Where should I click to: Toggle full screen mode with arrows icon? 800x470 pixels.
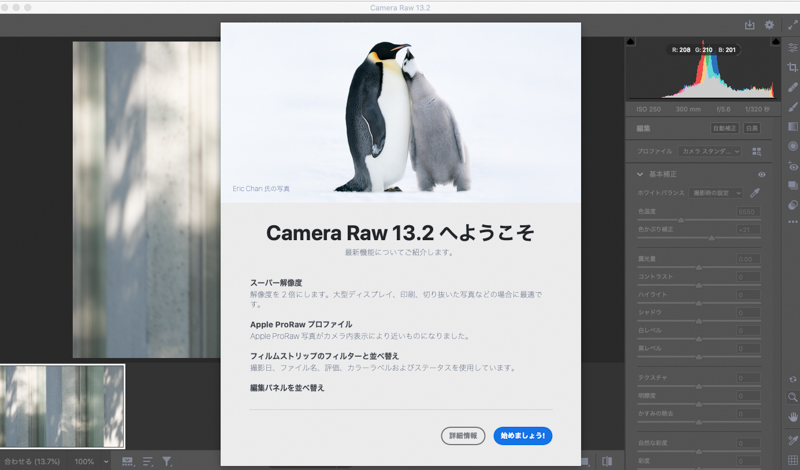(792, 25)
